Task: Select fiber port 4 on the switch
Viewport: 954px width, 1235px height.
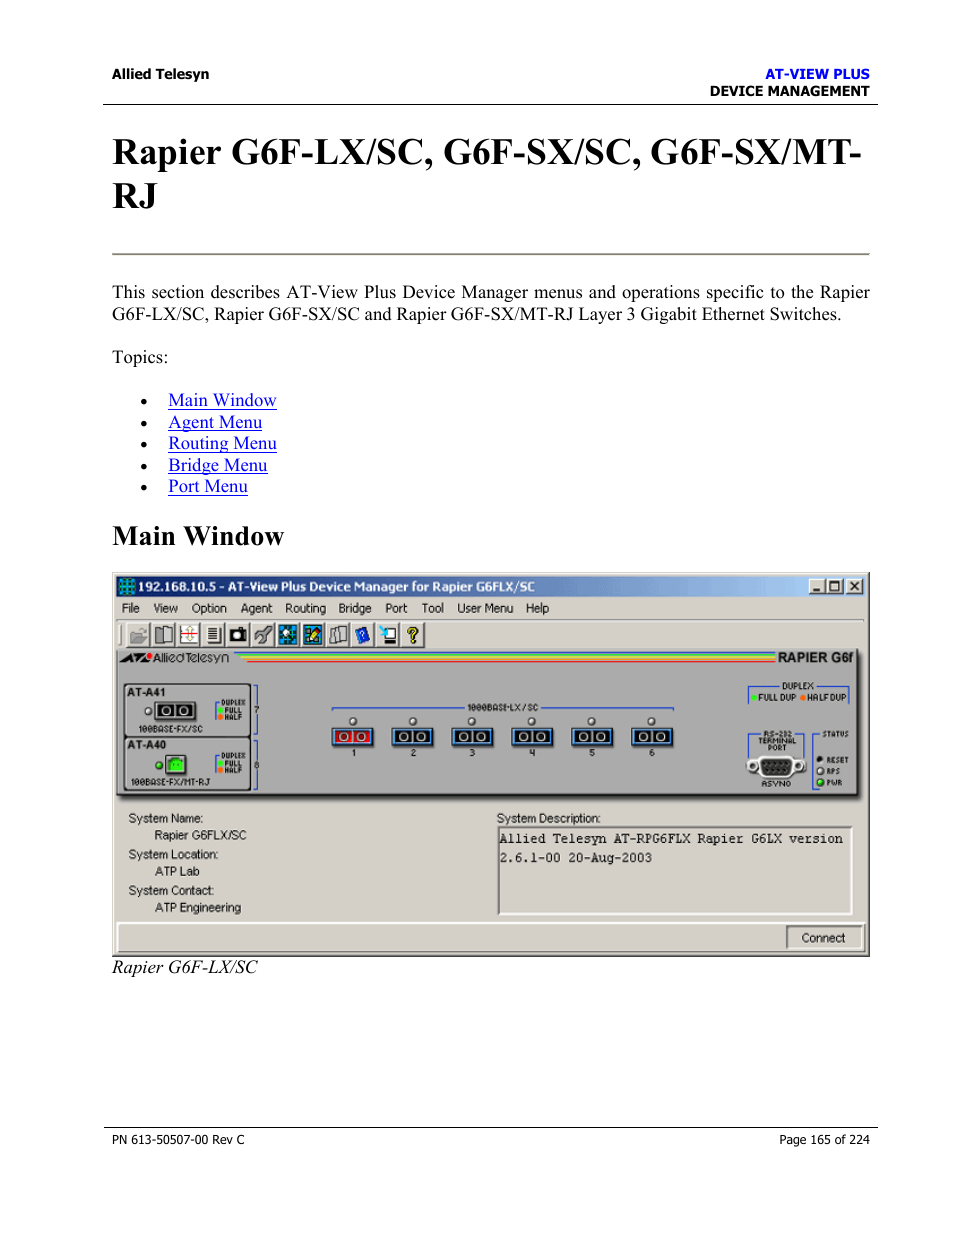Action: click(532, 737)
